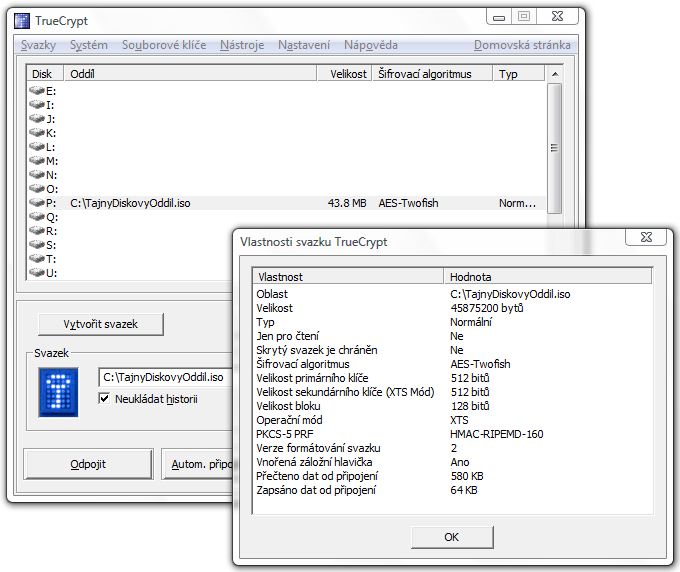This screenshot has height=572, width=680.
Task: Click AES-Twofish in the drive list
Action: click(x=408, y=203)
